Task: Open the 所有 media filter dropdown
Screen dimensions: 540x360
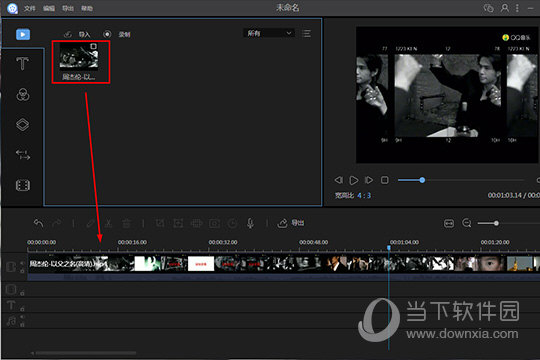Action: click(x=269, y=33)
